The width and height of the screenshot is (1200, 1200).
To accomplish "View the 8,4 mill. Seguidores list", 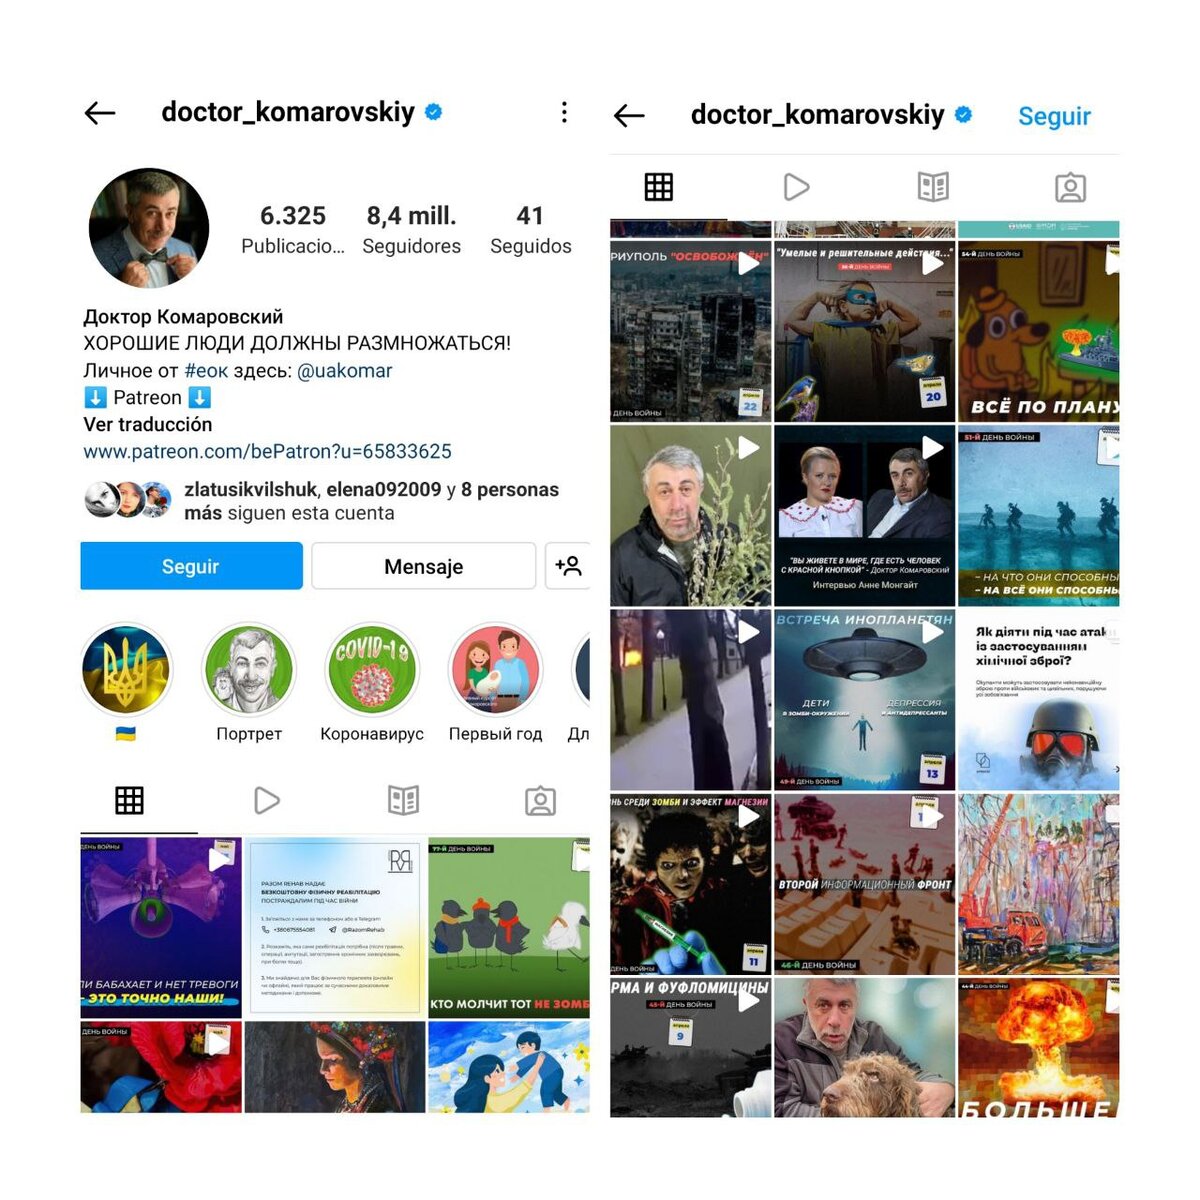I will tap(411, 230).
